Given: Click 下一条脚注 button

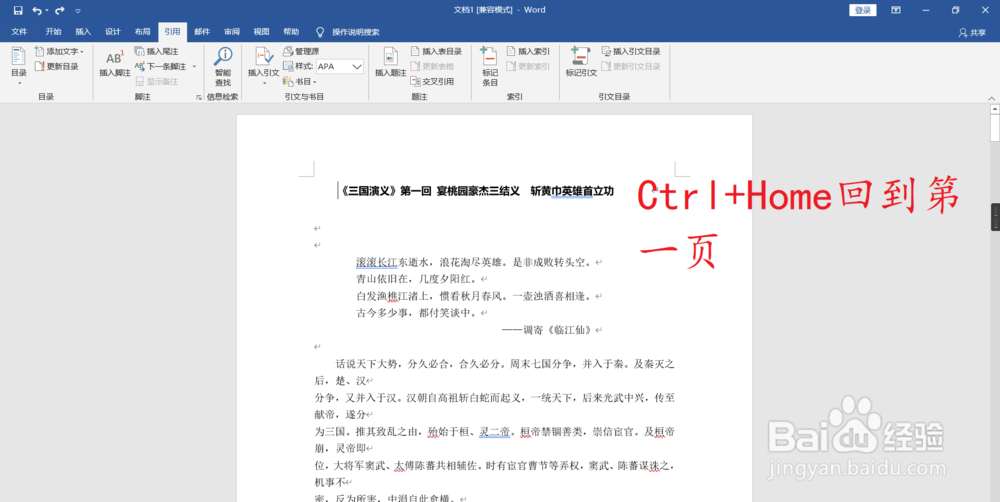Looking at the screenshot, I should [161, 66].
